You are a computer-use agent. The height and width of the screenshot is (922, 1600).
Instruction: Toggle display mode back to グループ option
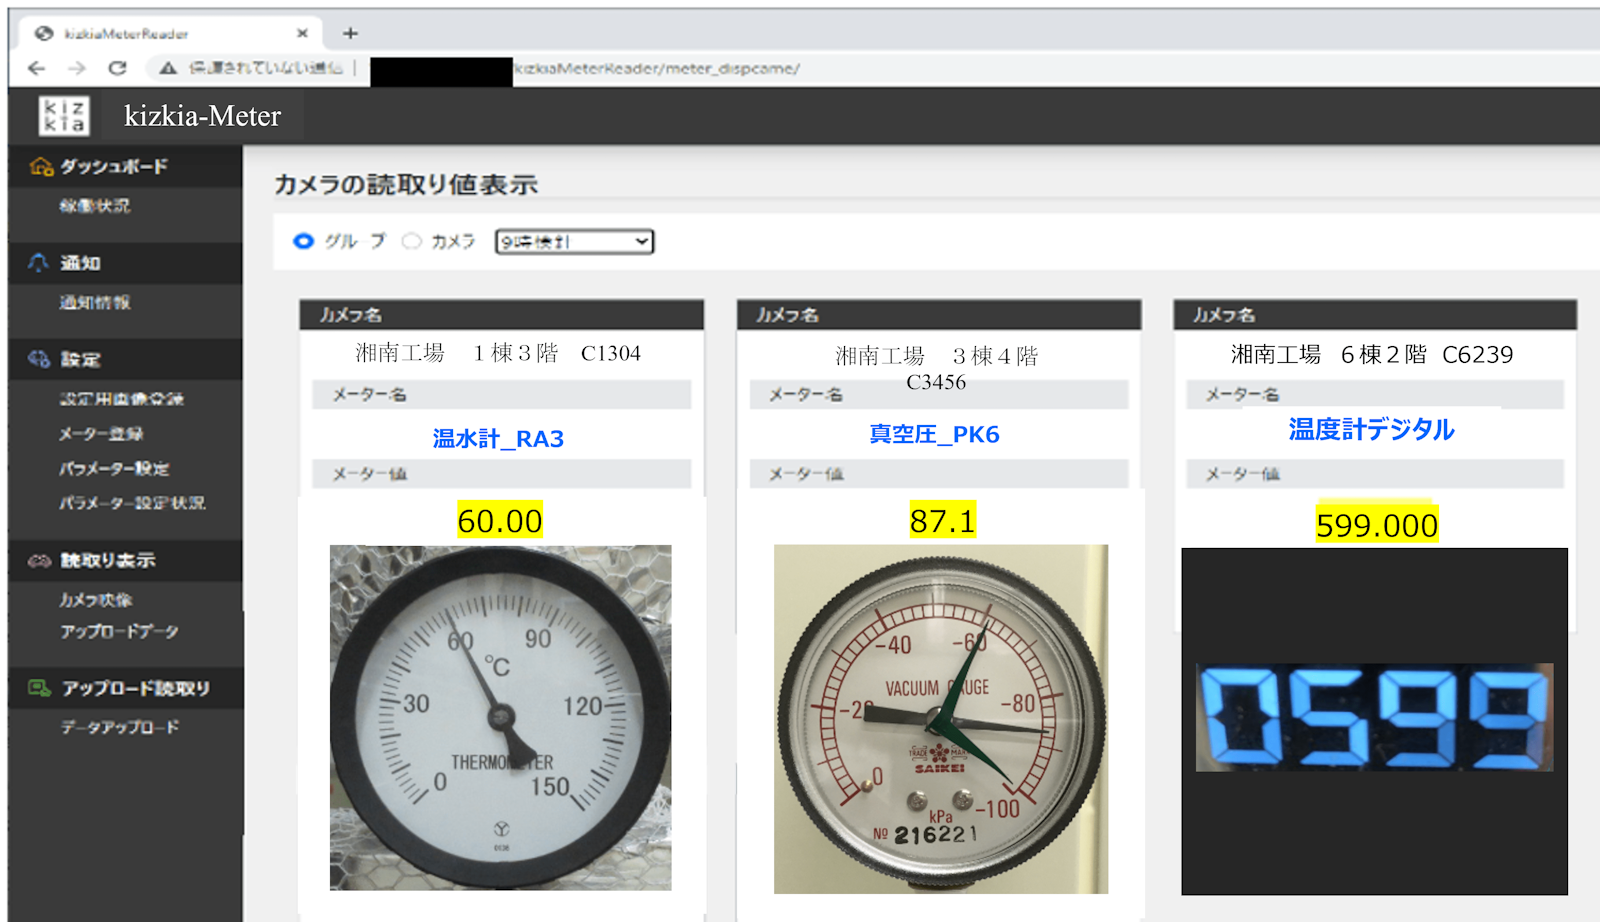302,241
